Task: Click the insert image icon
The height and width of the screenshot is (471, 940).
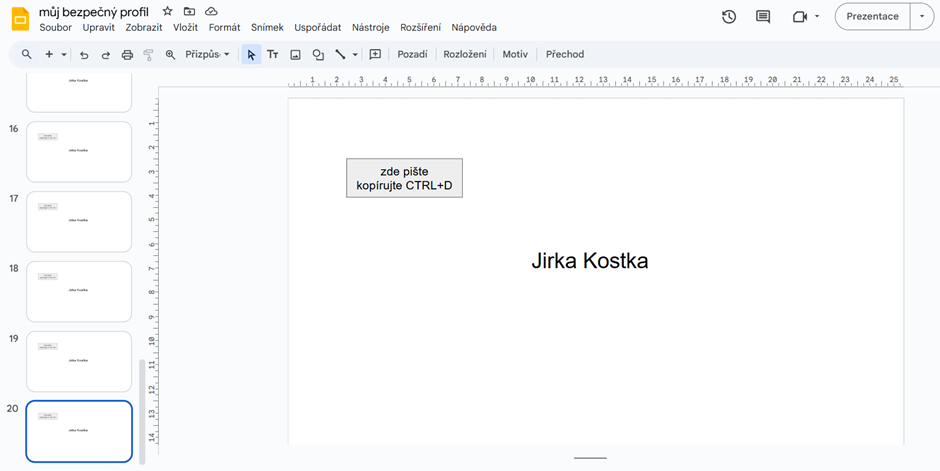Action: [295, 55]
